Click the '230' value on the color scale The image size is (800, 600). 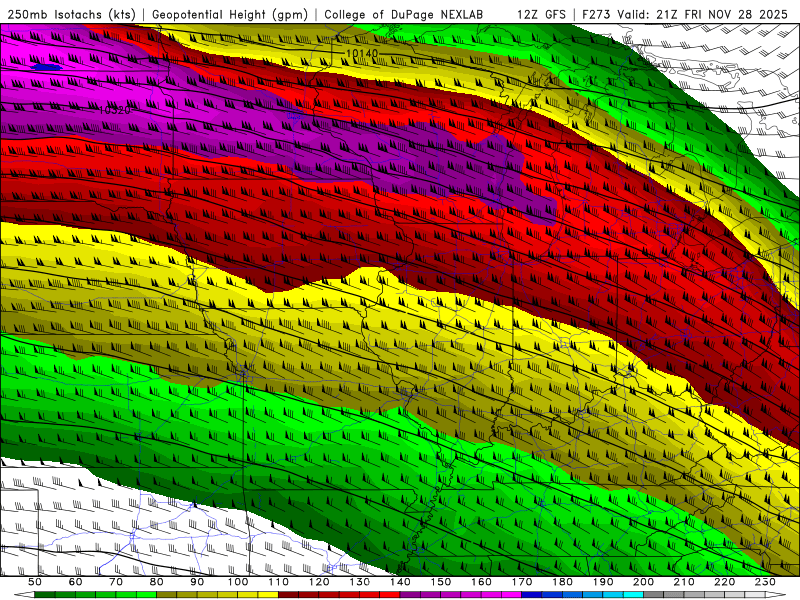pos(765,582)
